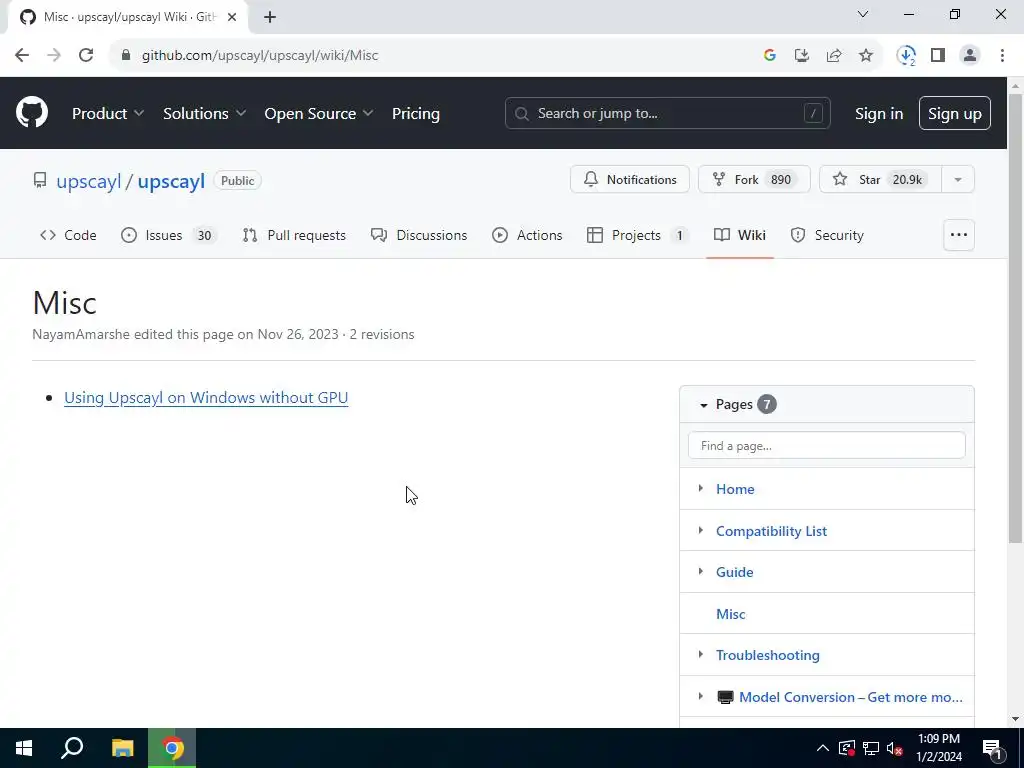
Task: Open a new browser tab
Action: tap(270, 17)
